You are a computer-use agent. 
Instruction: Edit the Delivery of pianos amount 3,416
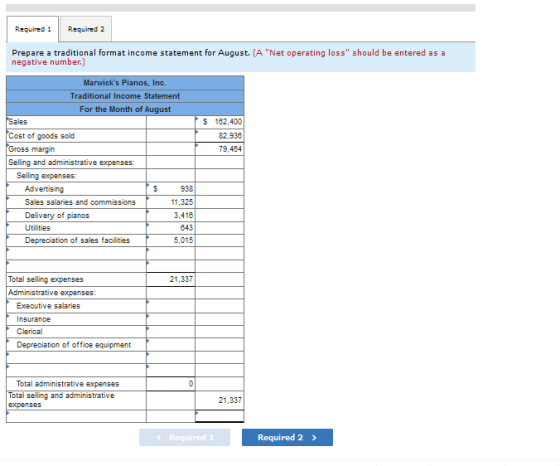[171, 215]
